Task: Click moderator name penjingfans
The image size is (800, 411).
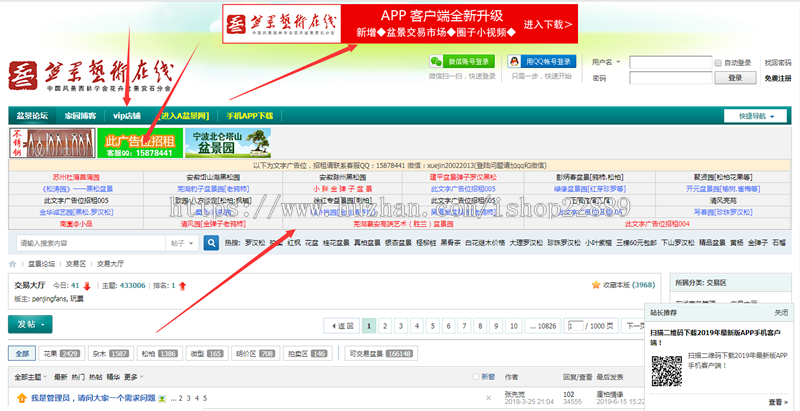Action: (x=49, y=298)
